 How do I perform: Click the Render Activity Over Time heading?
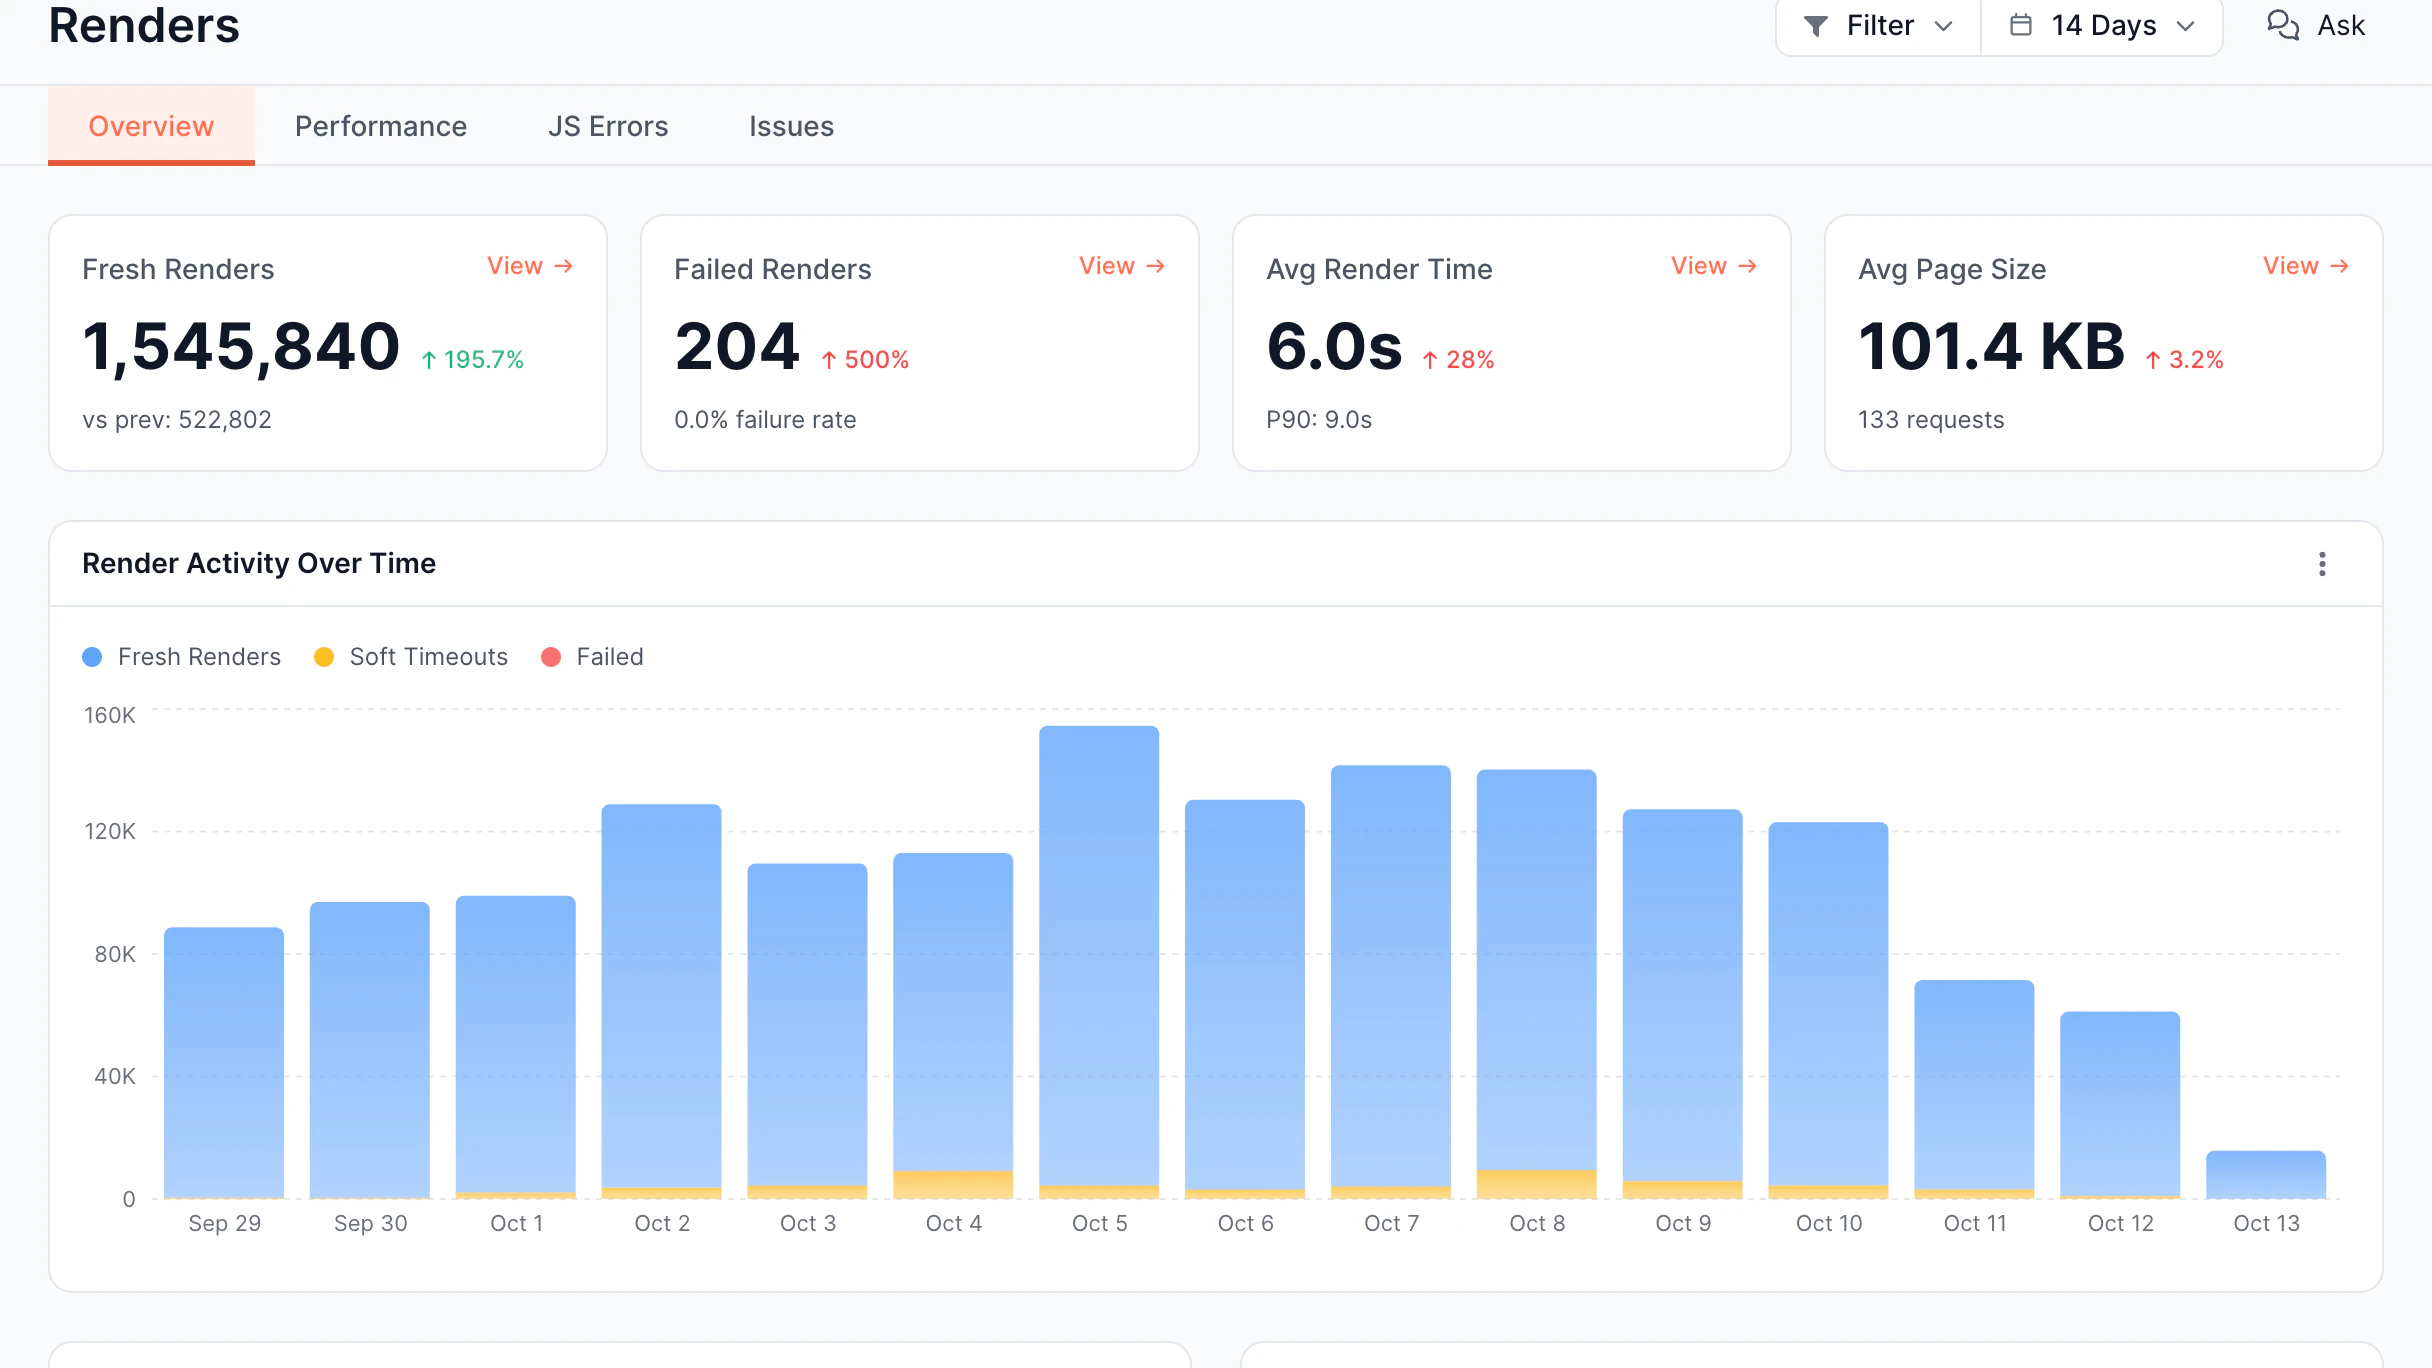[x=259, y=564]
